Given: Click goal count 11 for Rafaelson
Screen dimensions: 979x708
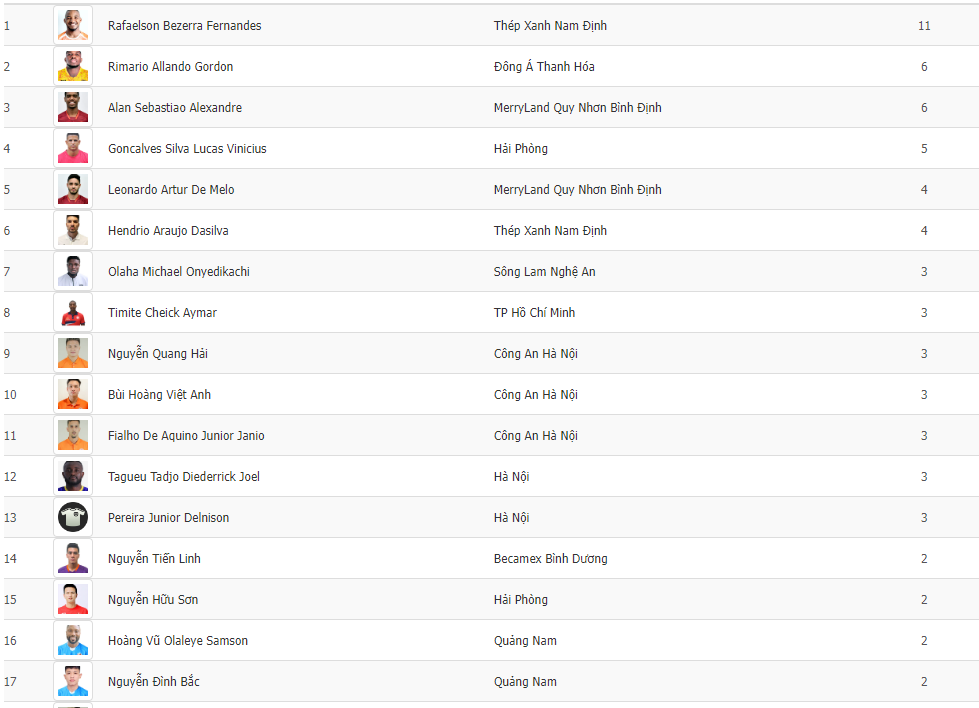Looking at the screenshot, I should click(924, 26).
